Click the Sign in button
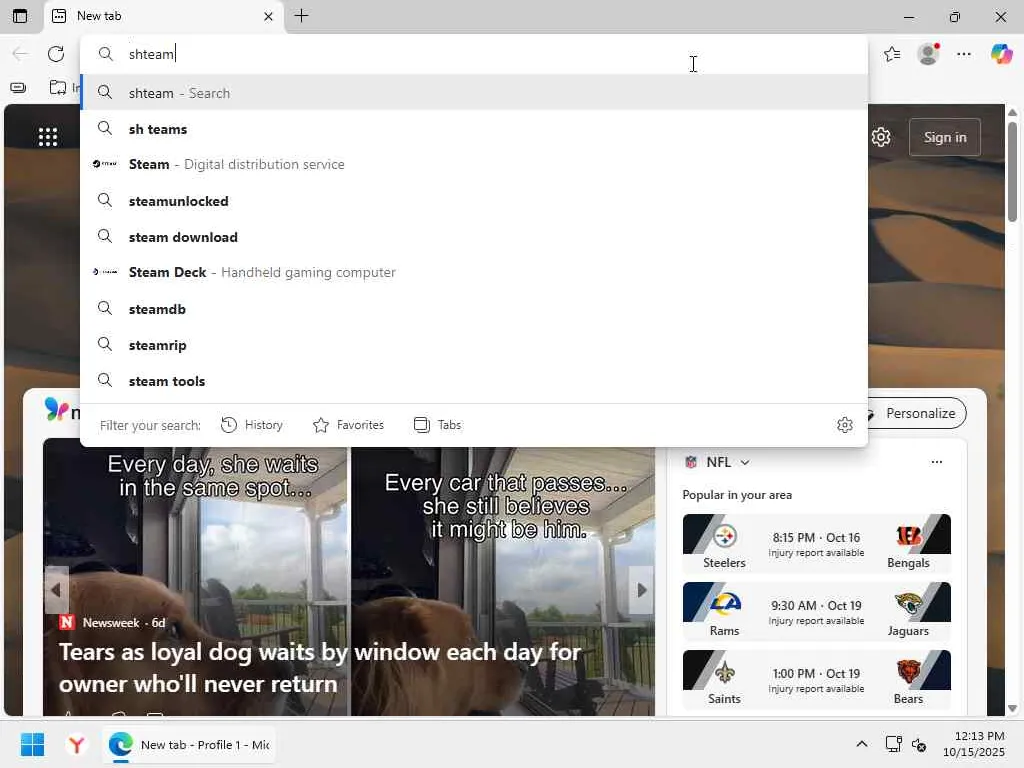The width and height of the screenshot is (1024, 768). click(x=944, y=137)
